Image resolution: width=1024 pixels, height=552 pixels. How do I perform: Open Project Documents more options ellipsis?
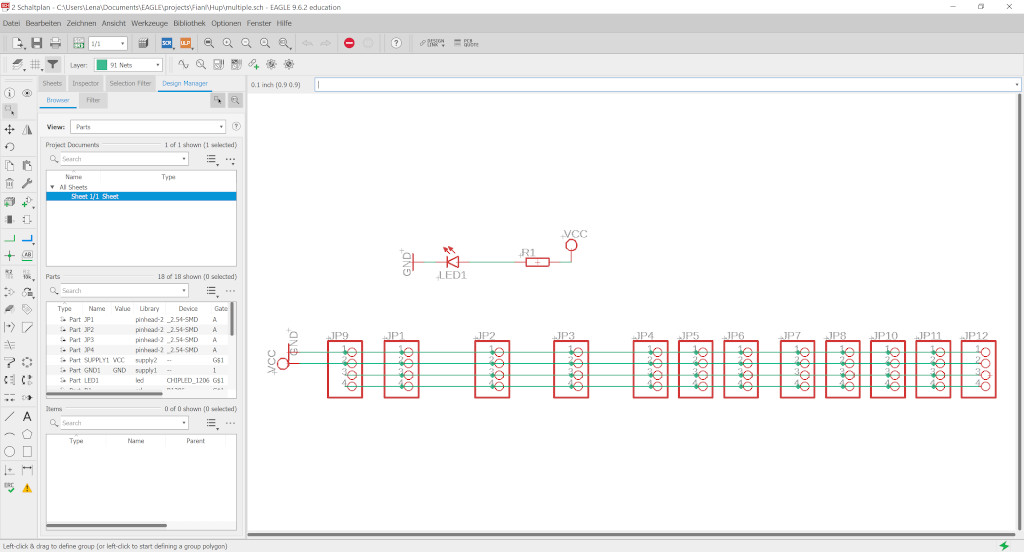230,159
